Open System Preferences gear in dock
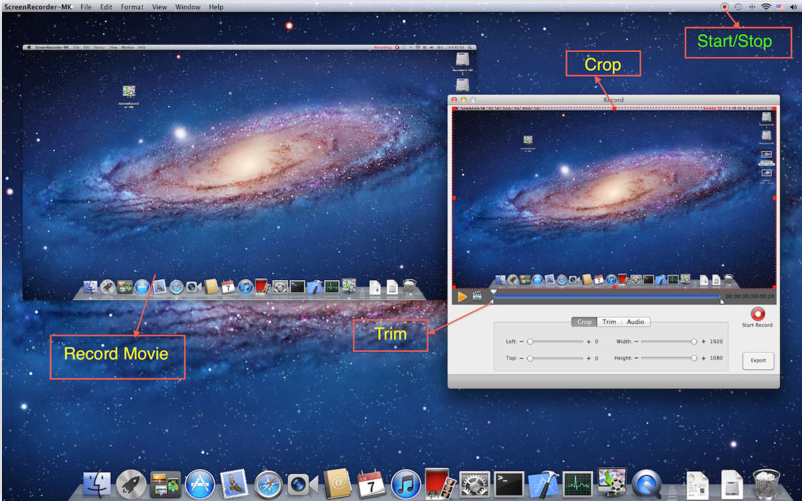This screenshot has width=802, height=501. pyautogui.click(x=475, y=484)
